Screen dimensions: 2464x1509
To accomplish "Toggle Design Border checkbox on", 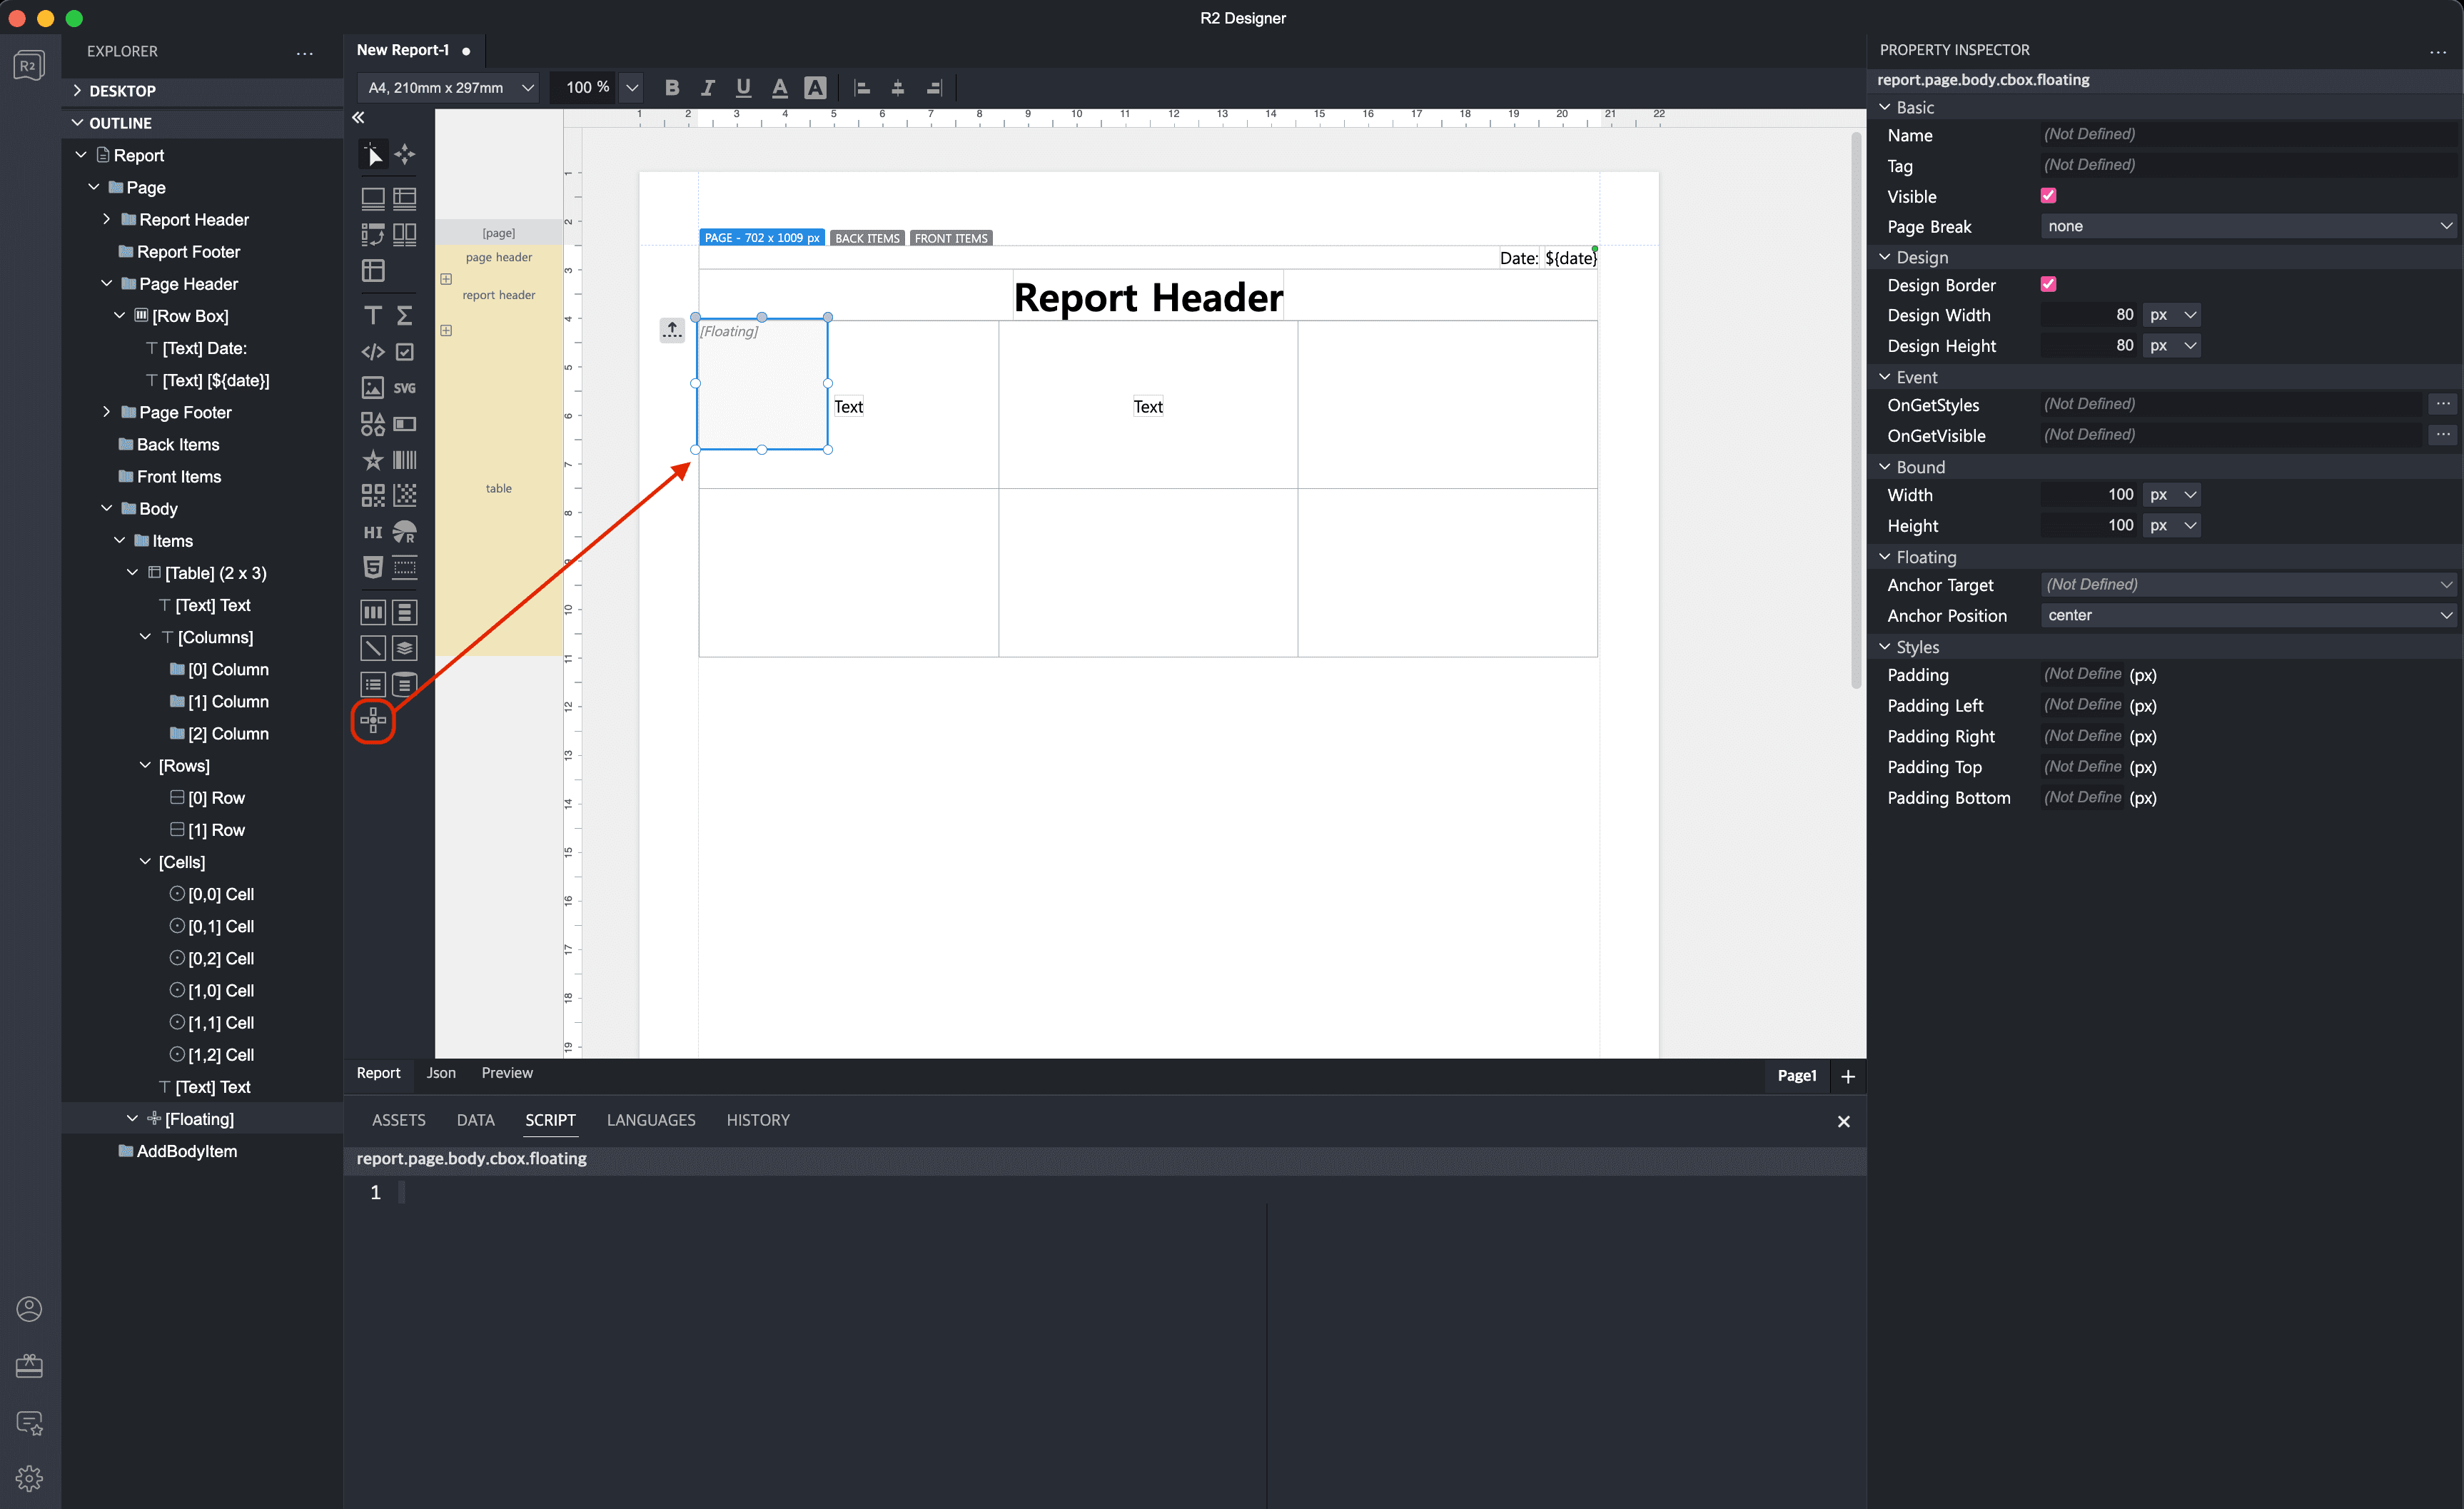I will click(2049, 283).
